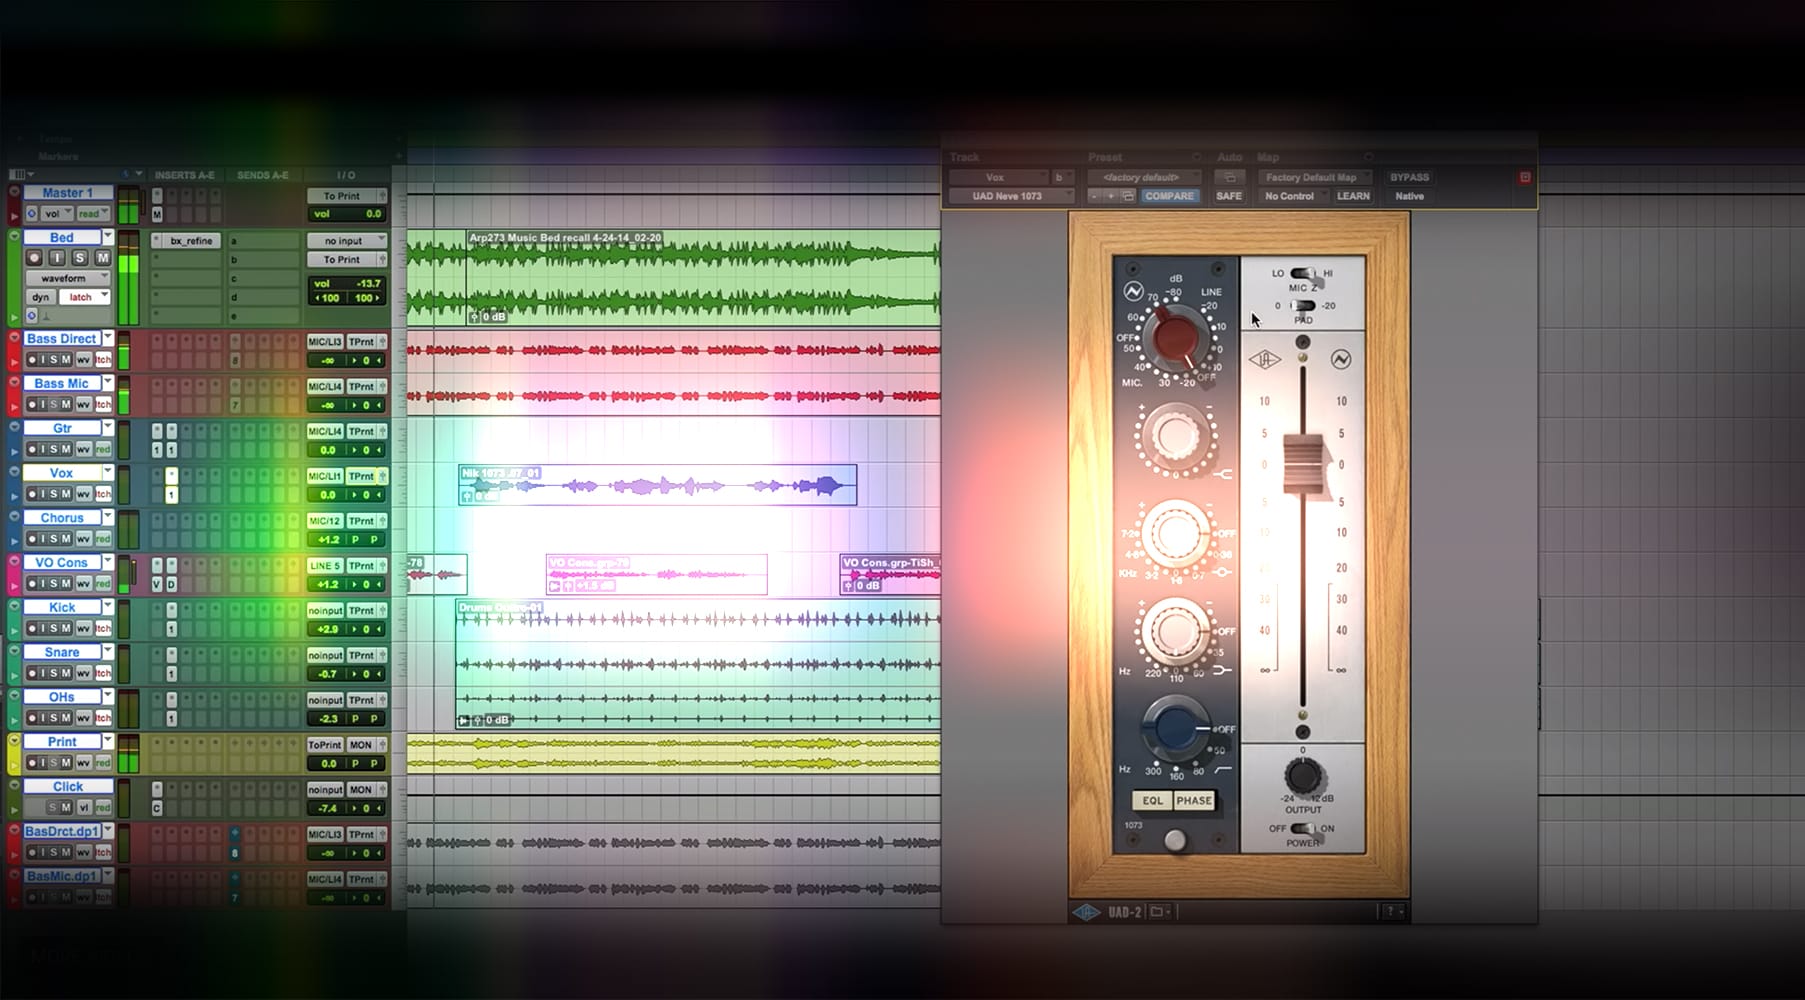This screenshot has height=1000, width=1805.
Task: Mute the Bed track
Action: pyautogui.click(x=102, y=258)
